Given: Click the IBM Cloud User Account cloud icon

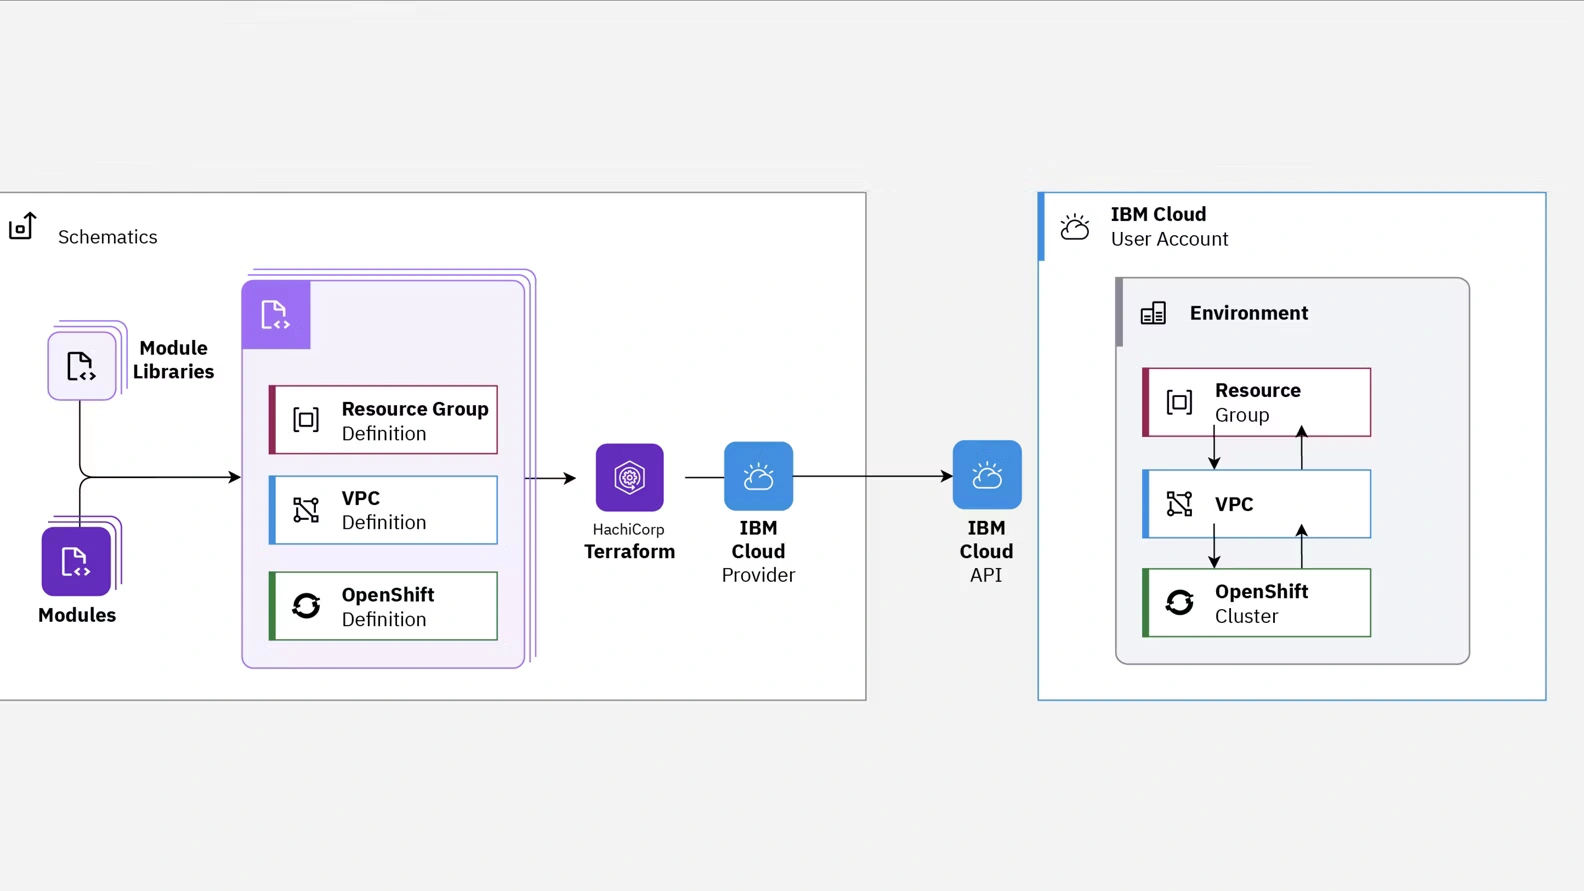Looking at the screenshot, I should [x=1075, y=227].
